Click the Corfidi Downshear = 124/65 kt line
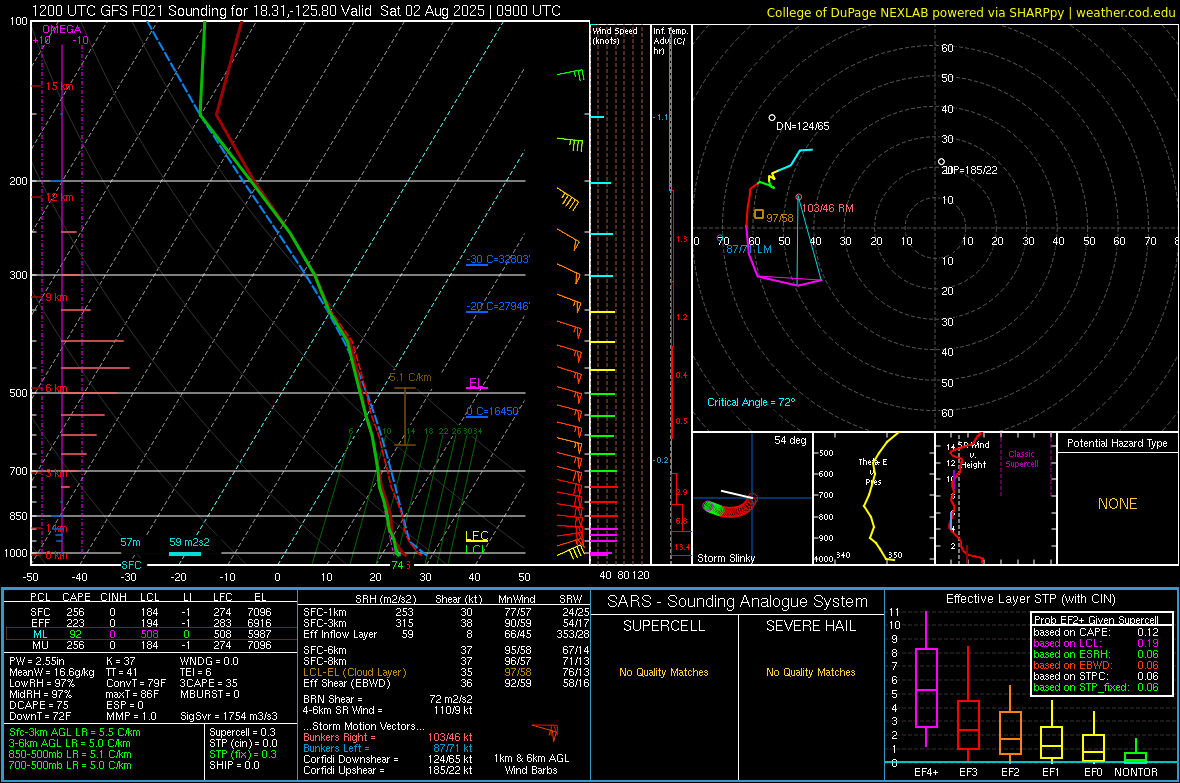 pyautogui.click(x=388, y=759)
